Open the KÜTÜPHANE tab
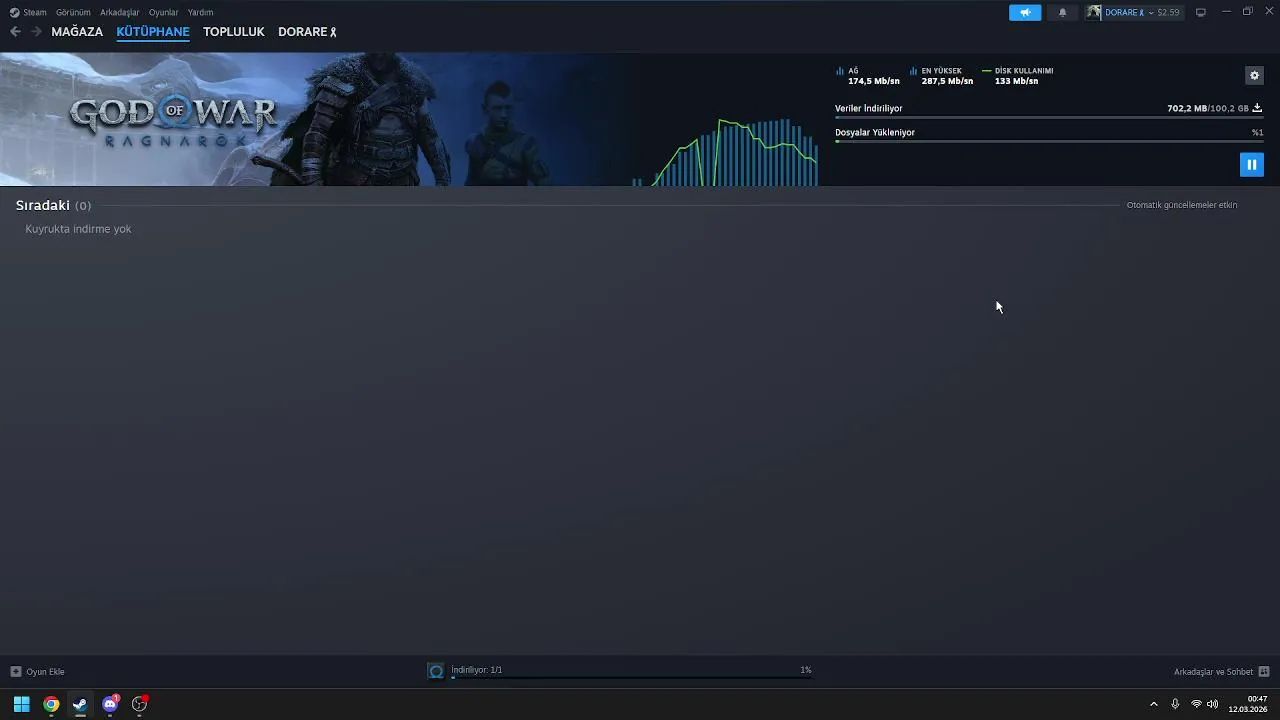The image size is (1280, 720). [x=153, y=32]
